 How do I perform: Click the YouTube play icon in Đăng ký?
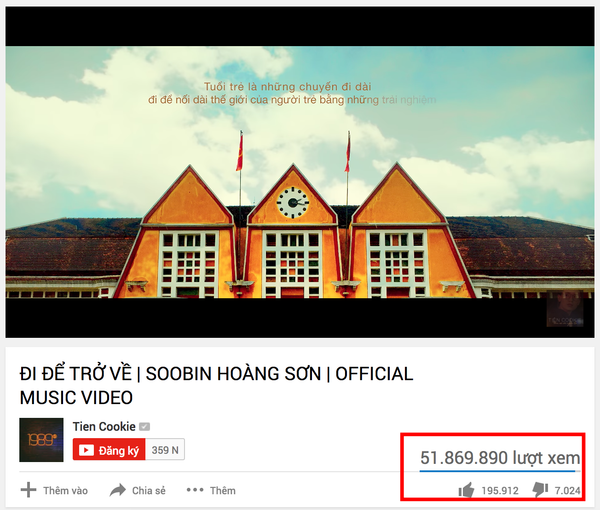(86, 450)
